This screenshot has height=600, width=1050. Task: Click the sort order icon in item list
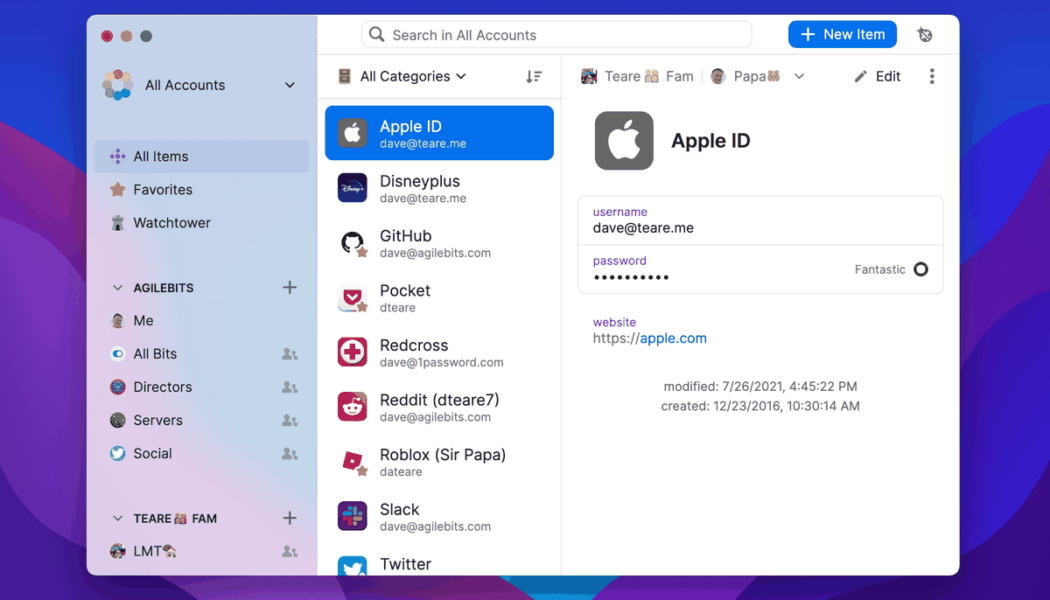click(534, 77)
